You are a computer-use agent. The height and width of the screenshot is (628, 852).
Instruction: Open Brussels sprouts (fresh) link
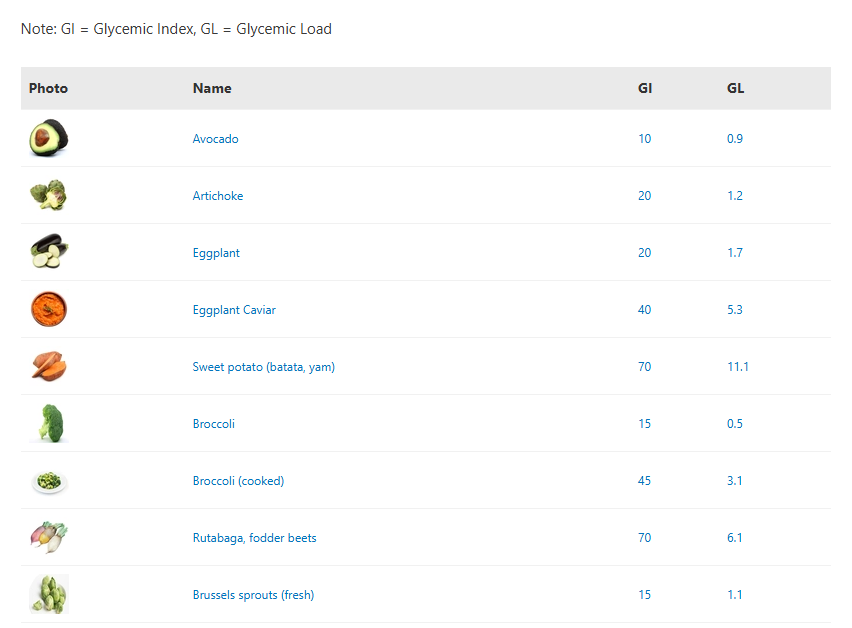(x=253, y=595)
